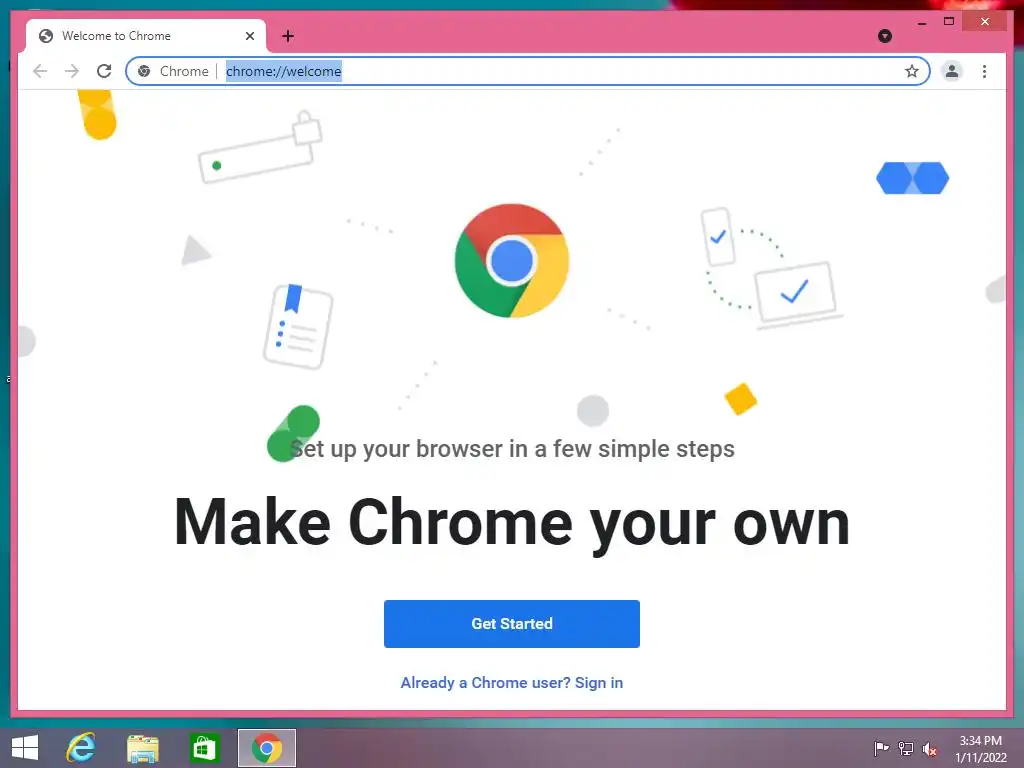Open the Action Center flag icon
This screenshot has width=1024, height=768.
881,748
